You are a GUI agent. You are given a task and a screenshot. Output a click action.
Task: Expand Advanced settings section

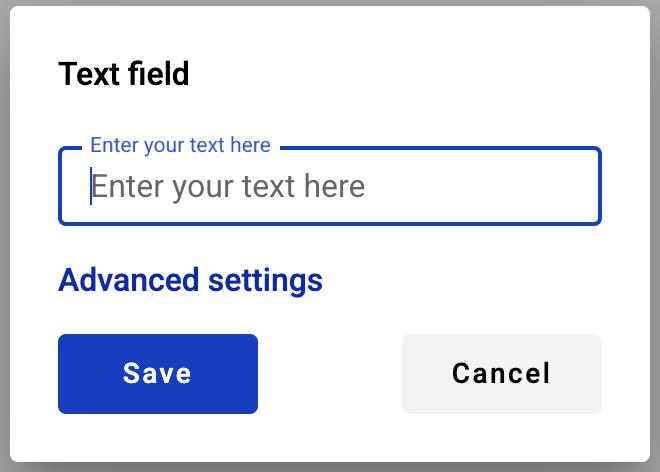coord(190,280)
